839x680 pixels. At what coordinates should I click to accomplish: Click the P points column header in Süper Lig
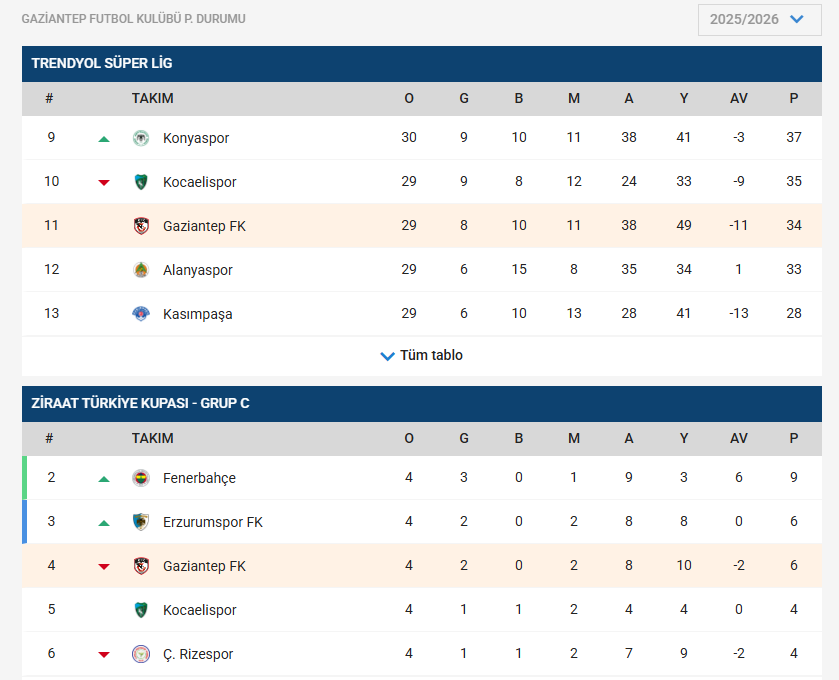coord(794,98)
